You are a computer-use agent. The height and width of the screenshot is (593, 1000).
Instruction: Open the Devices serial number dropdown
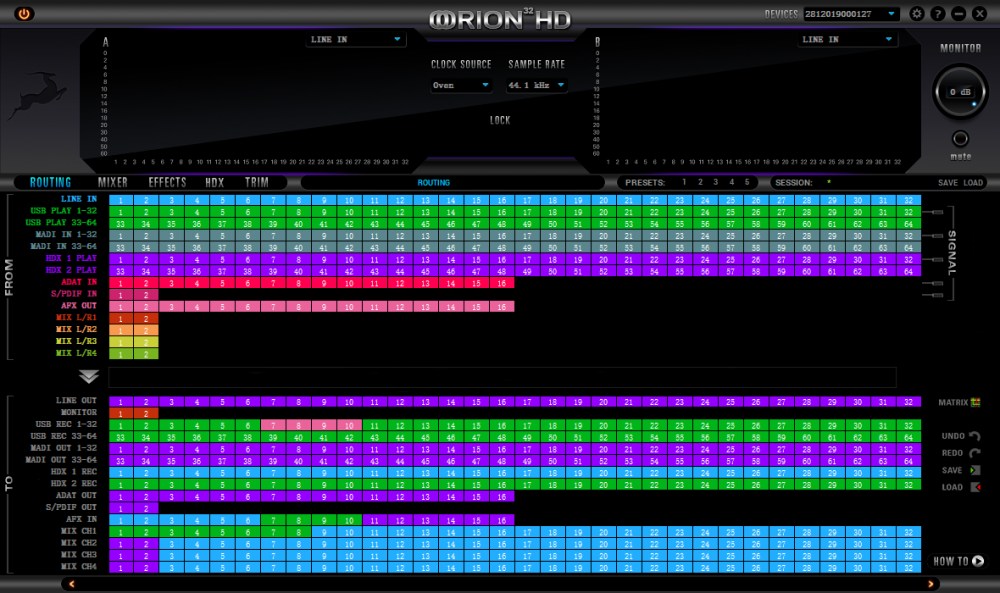click(x=851, y=13)
